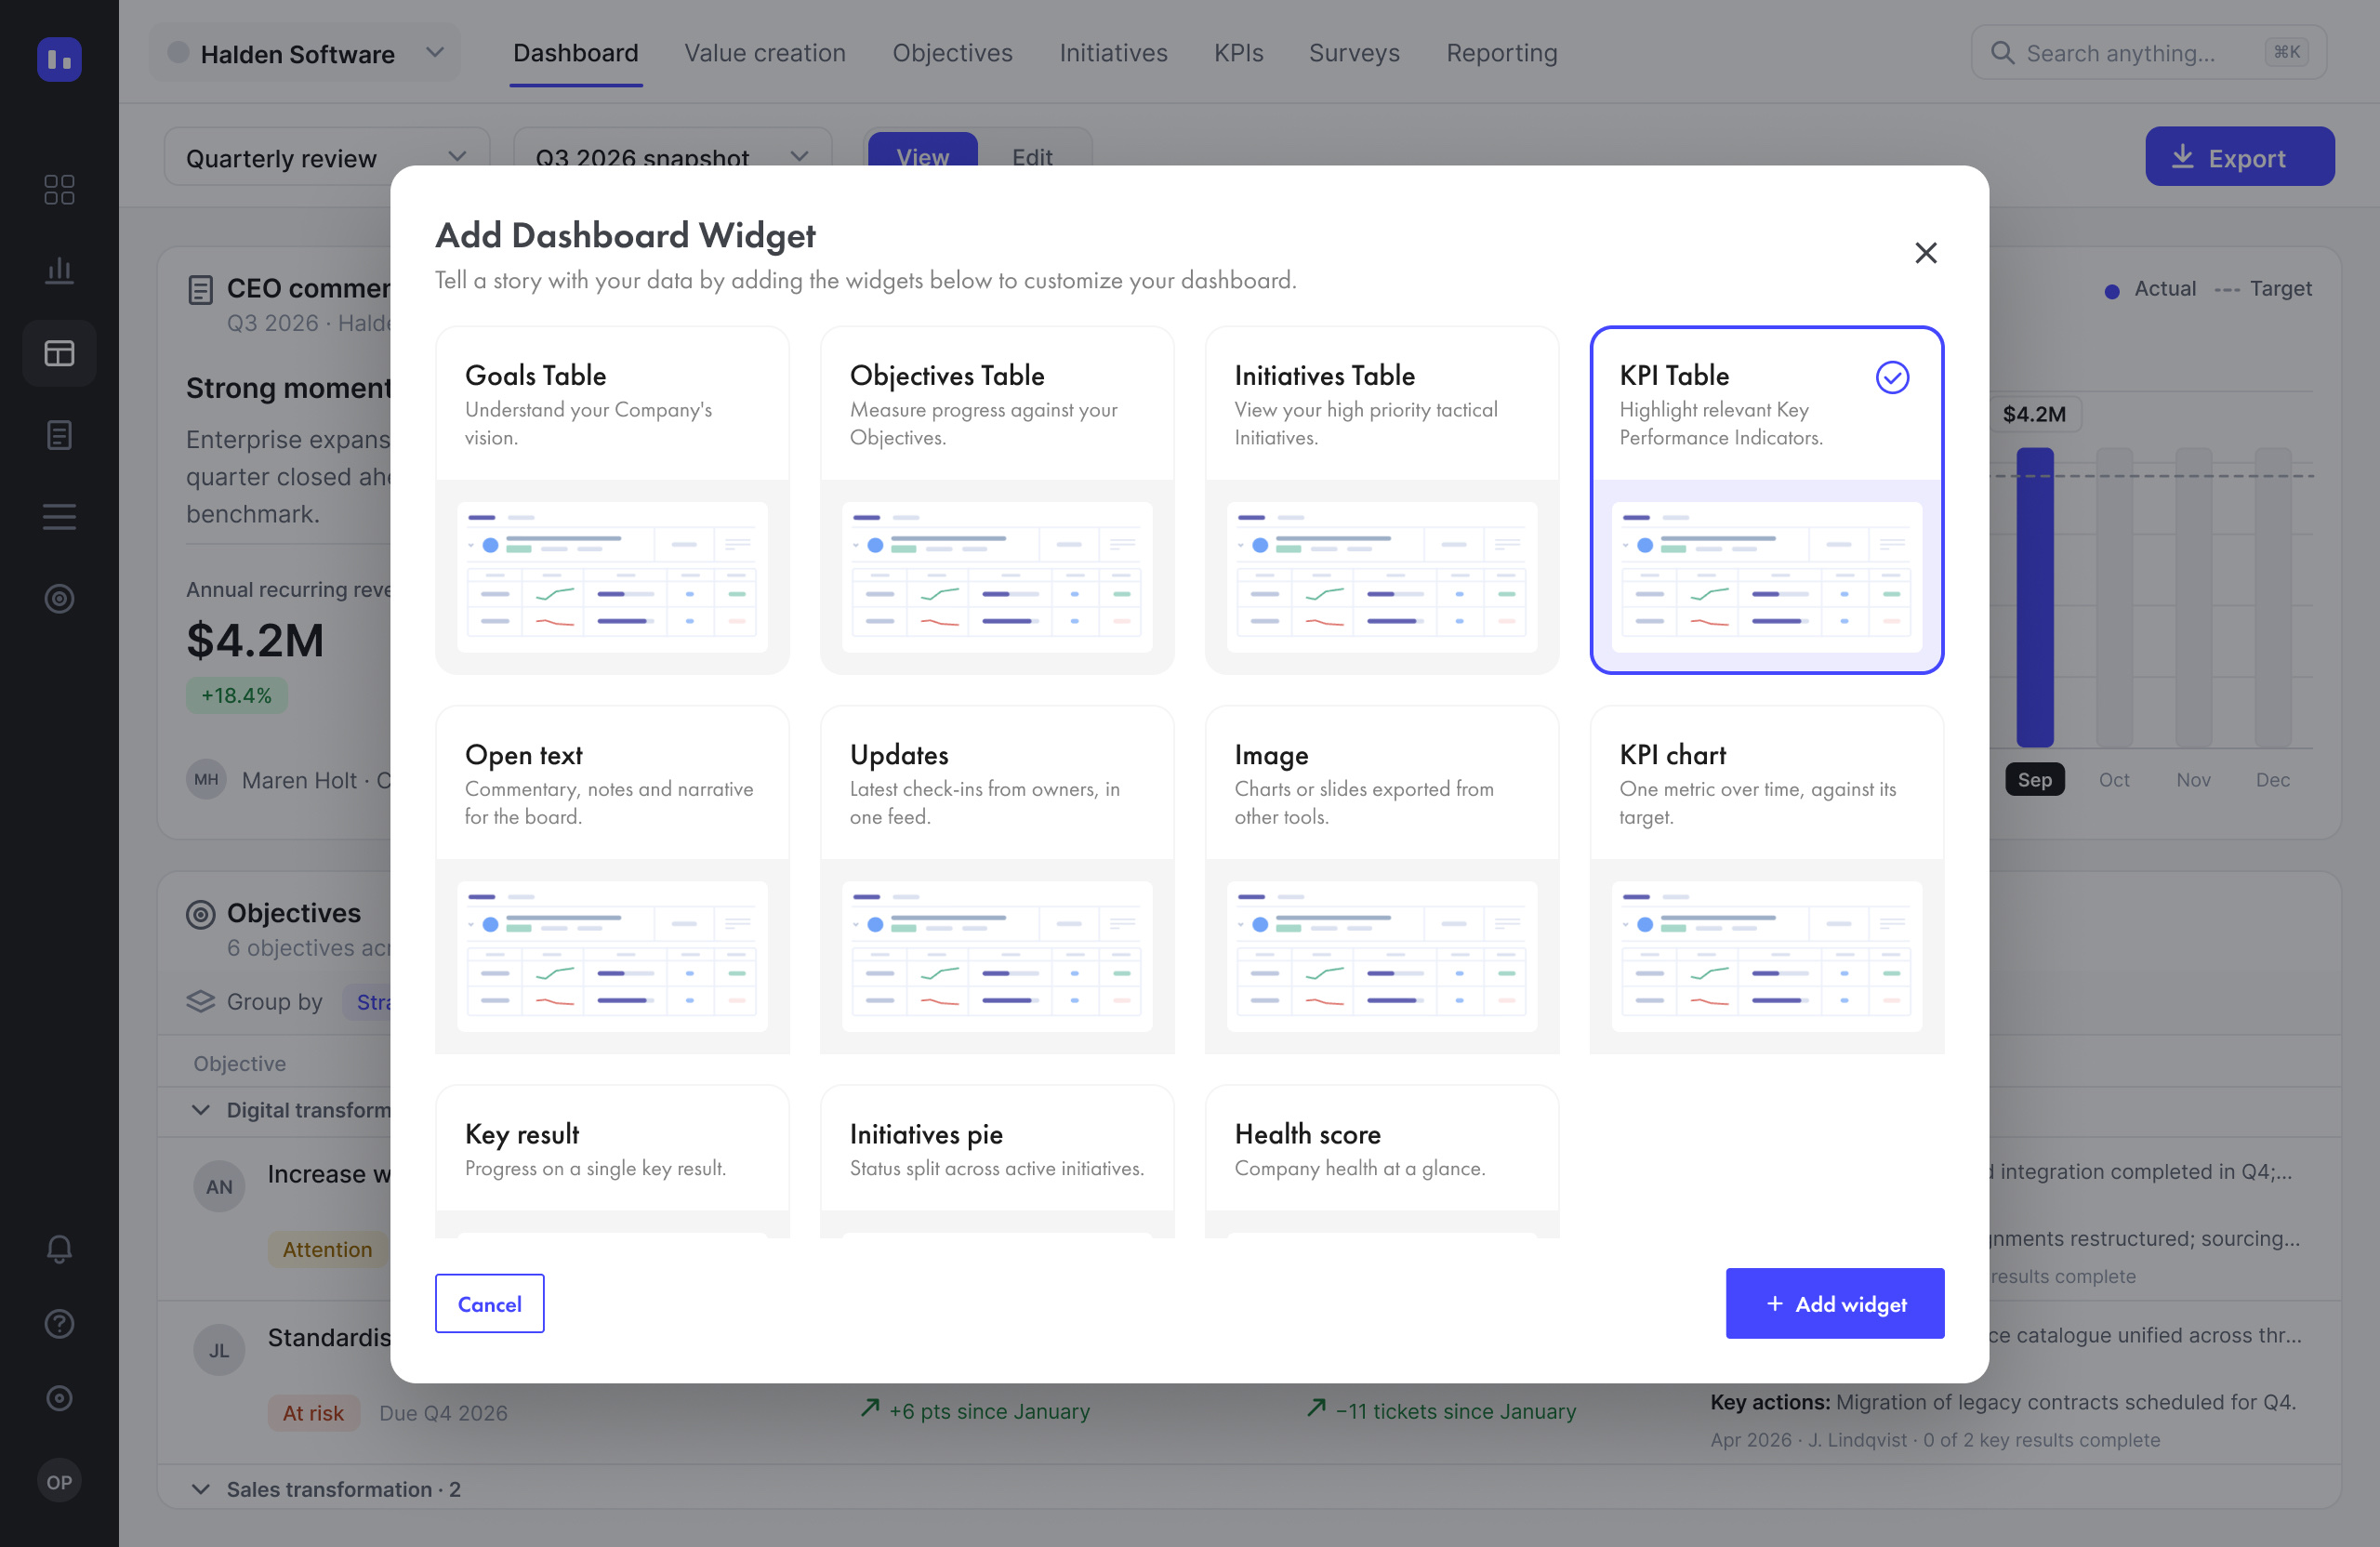The width and height of the screenshot is (2380, 1547).
Task: Click the Cancel button
Action: pos(489,1303)
